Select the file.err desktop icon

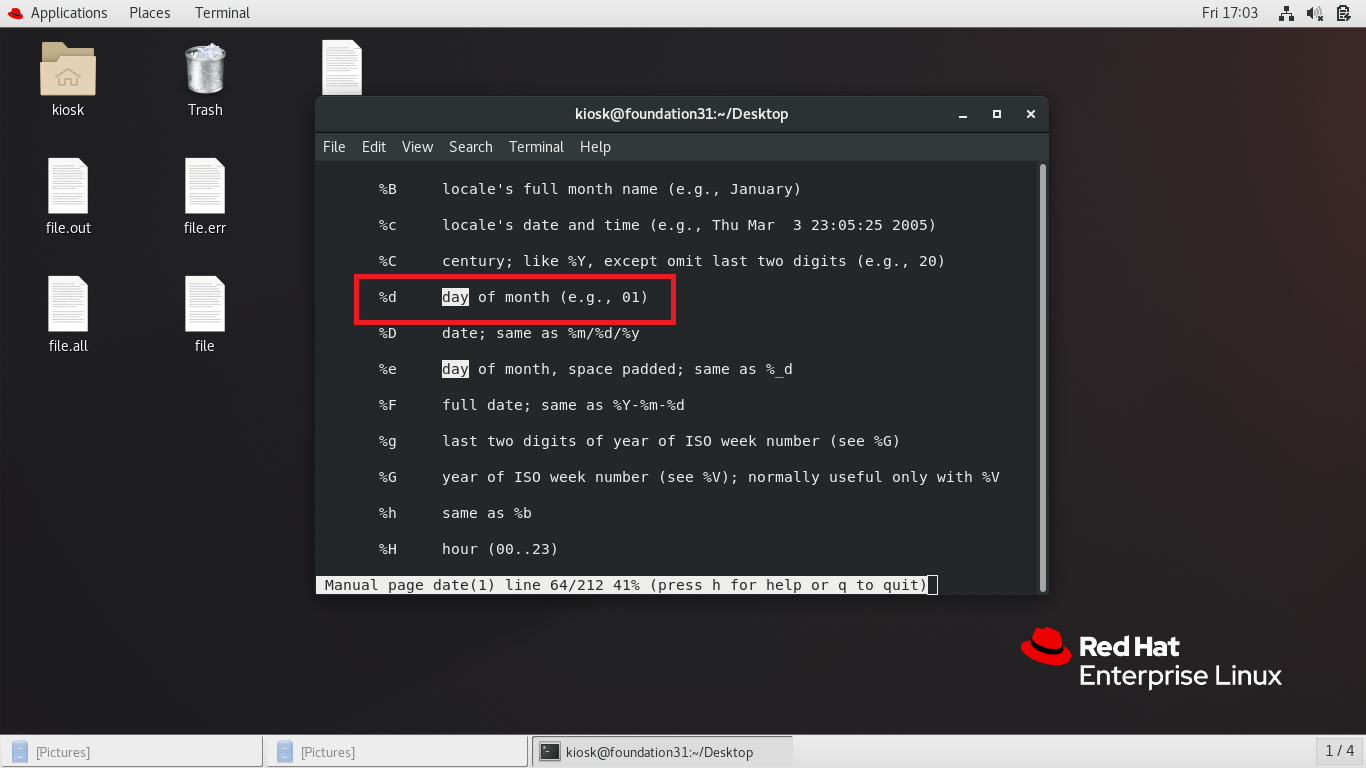pyautogui.click(x=205, y=186)
